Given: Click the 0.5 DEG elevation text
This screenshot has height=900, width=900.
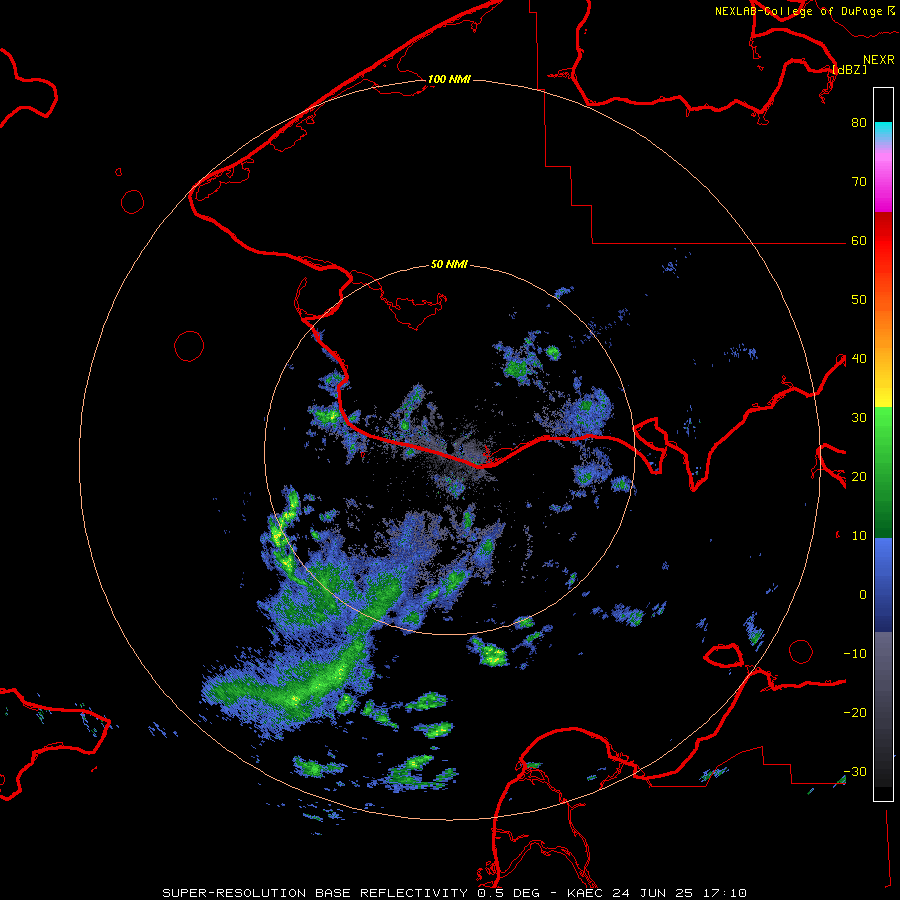Looking at the screenshot, I should [x=509, y=893].
